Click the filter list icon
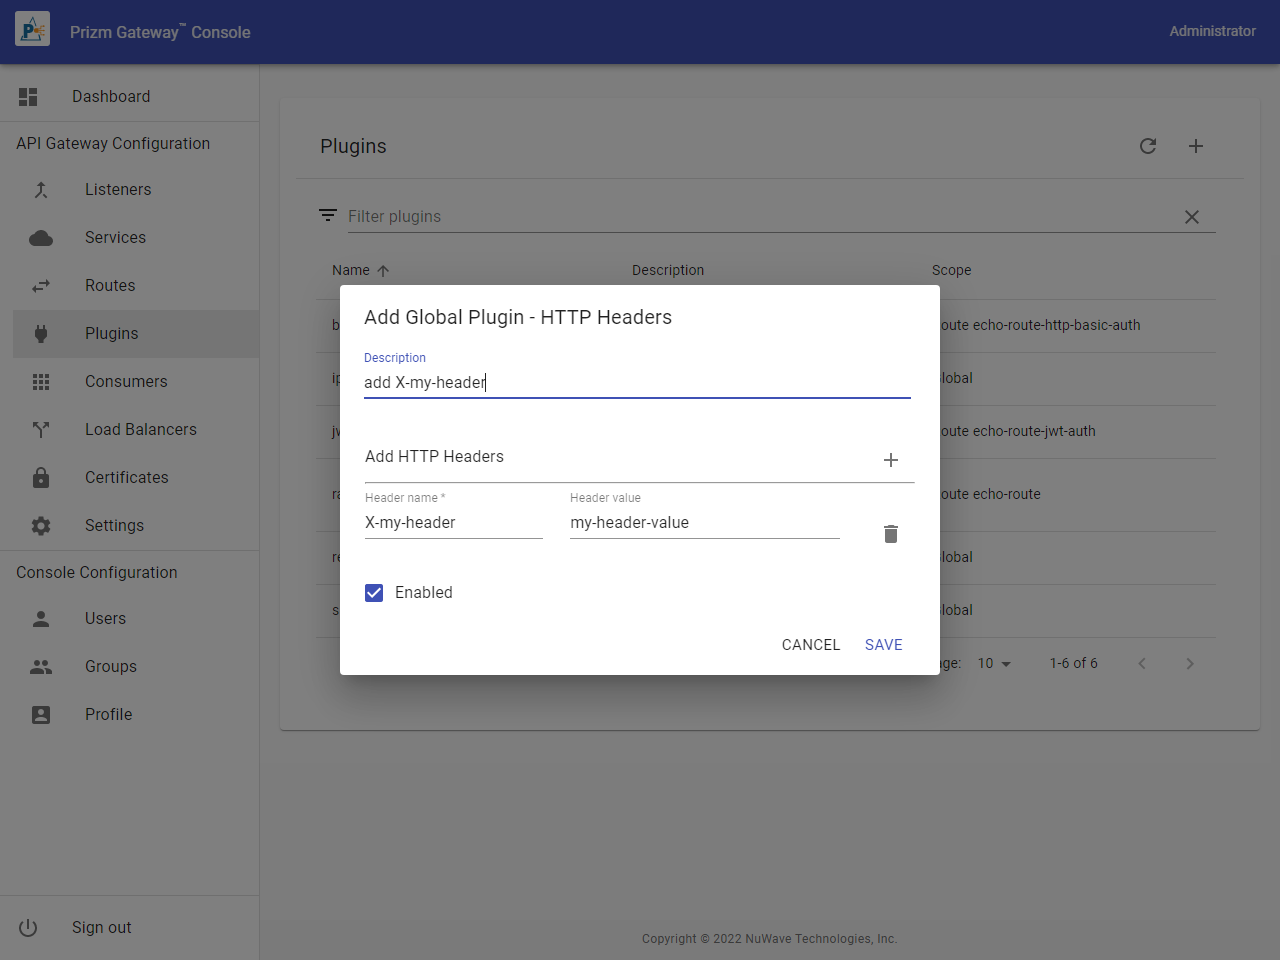 tap(327, 216)
